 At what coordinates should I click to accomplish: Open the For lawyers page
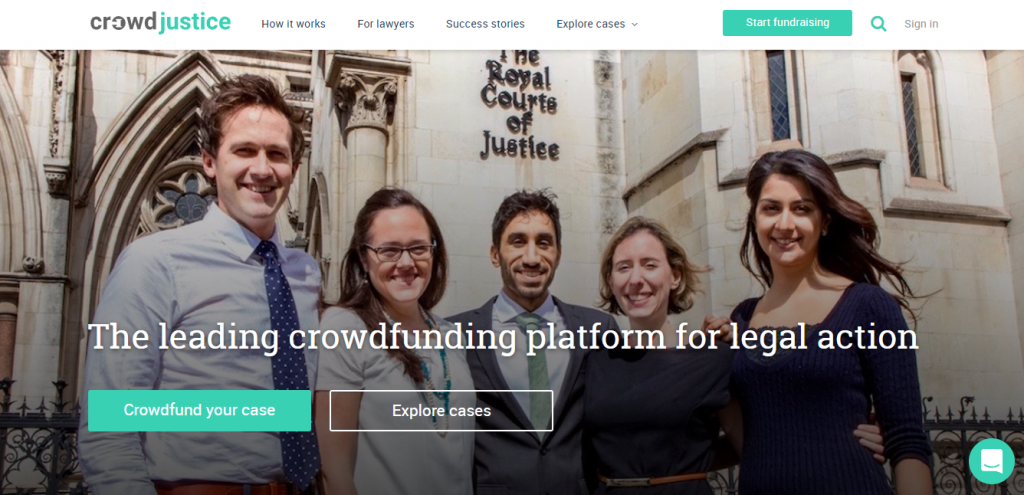coord(385,24)
